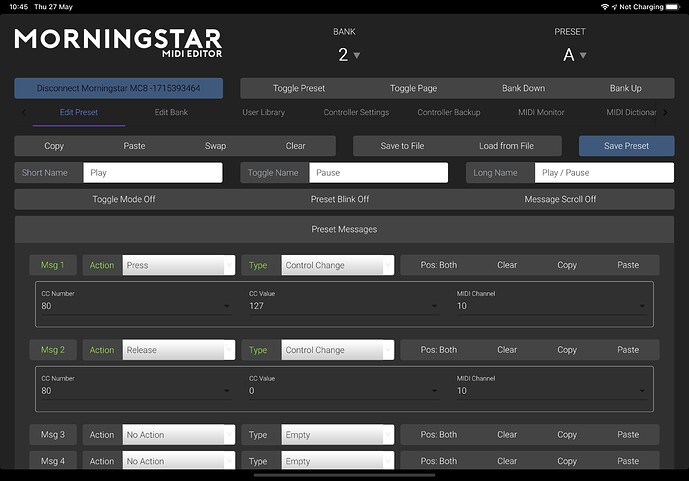The height and width of the screenshot is (481, 689).
Task: Paste into the current preset
Action: pos(134,146)
